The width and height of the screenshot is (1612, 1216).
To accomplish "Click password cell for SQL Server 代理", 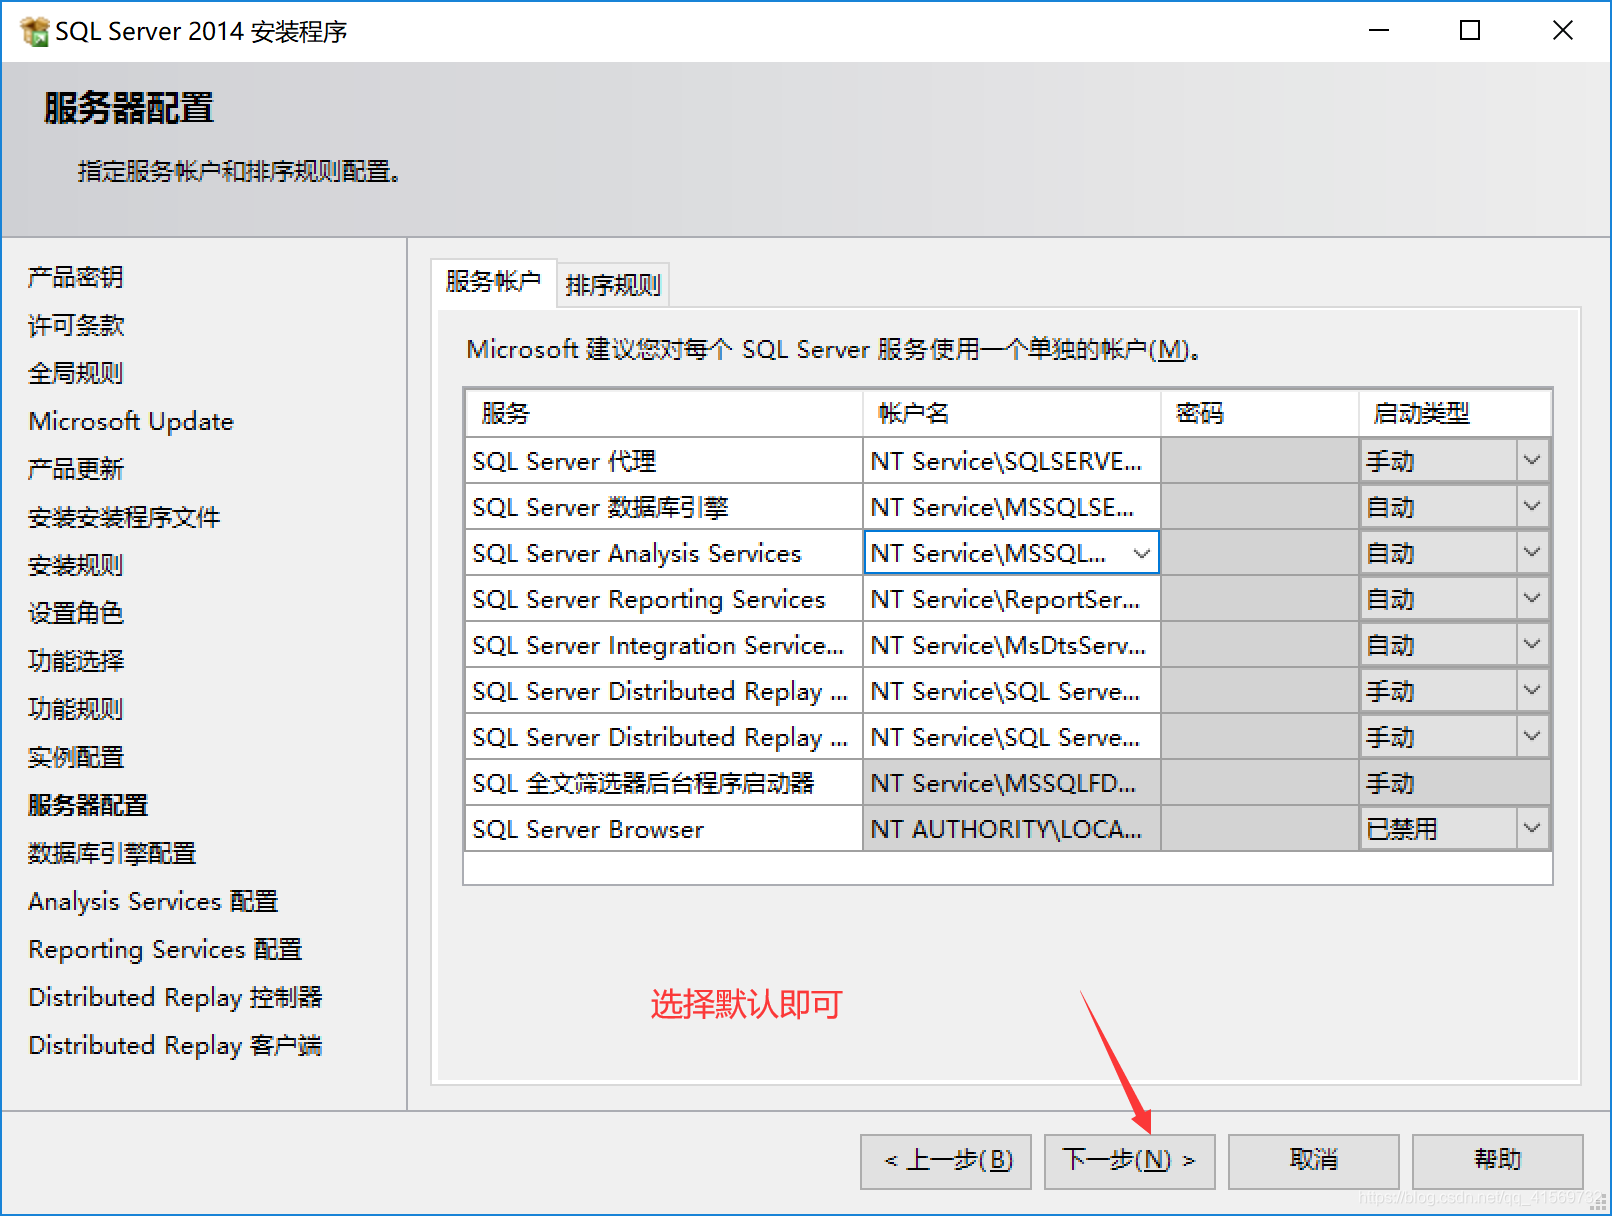I will 1260,461.
